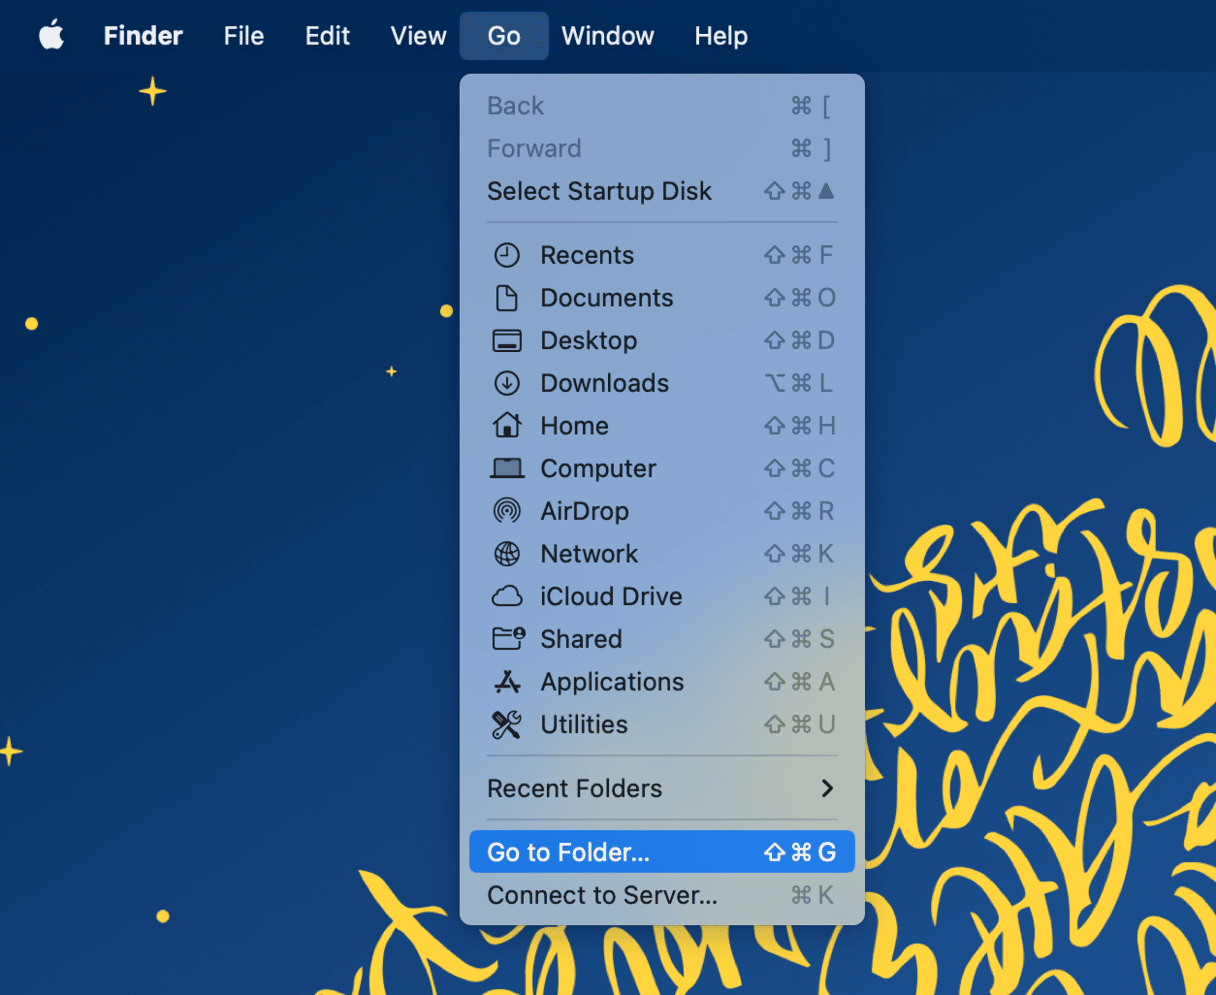Click the Shift-Command-C shortcut hint
1216x995 pixels.
point(799,469)
